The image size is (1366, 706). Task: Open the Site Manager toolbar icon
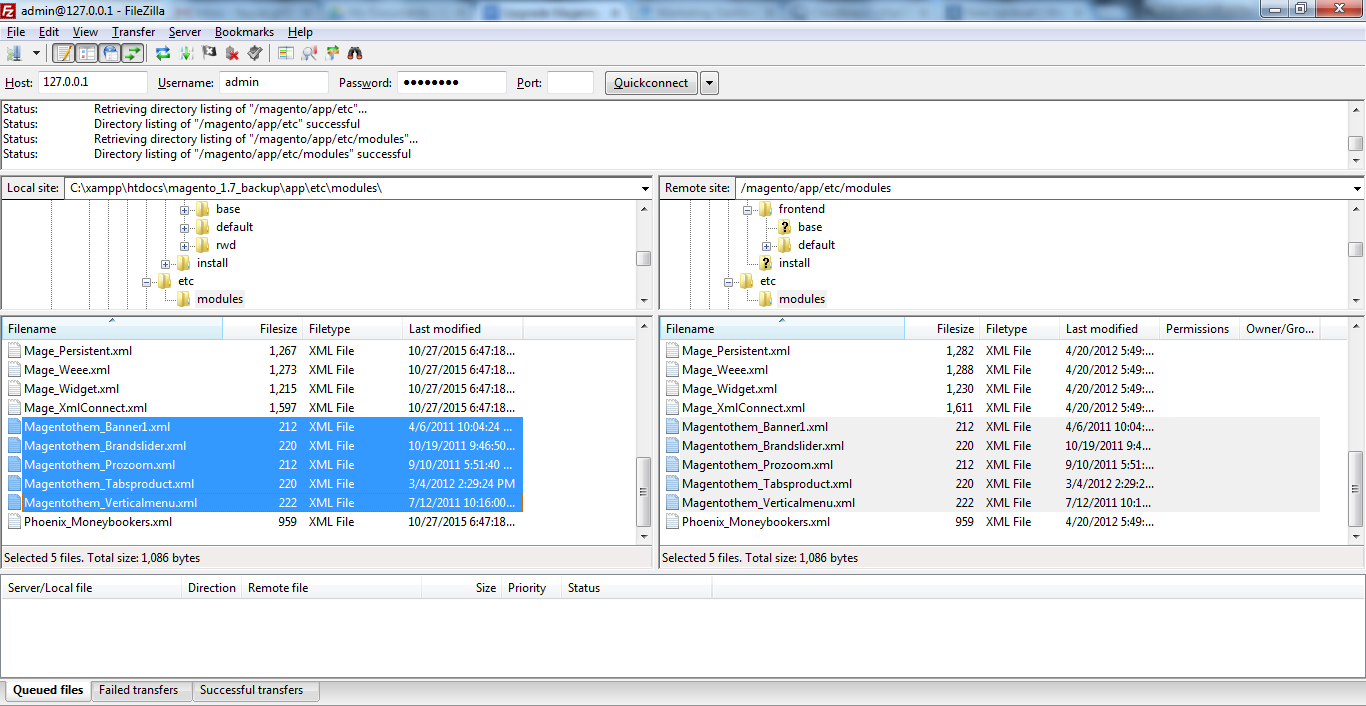14,53
